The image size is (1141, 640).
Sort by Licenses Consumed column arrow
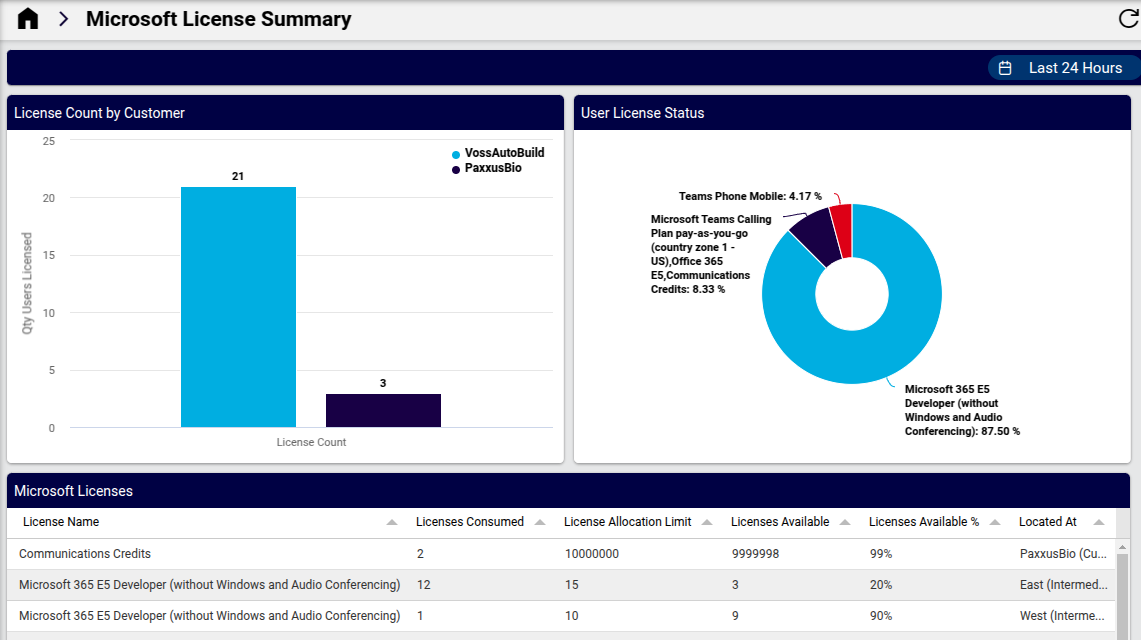540,522
